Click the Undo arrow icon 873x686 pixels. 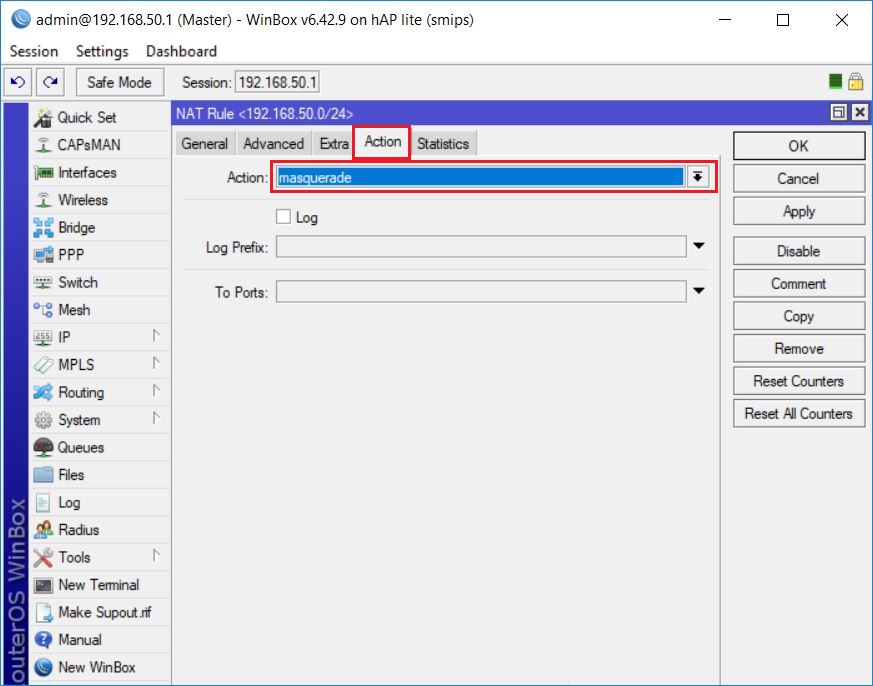[18, 82]
